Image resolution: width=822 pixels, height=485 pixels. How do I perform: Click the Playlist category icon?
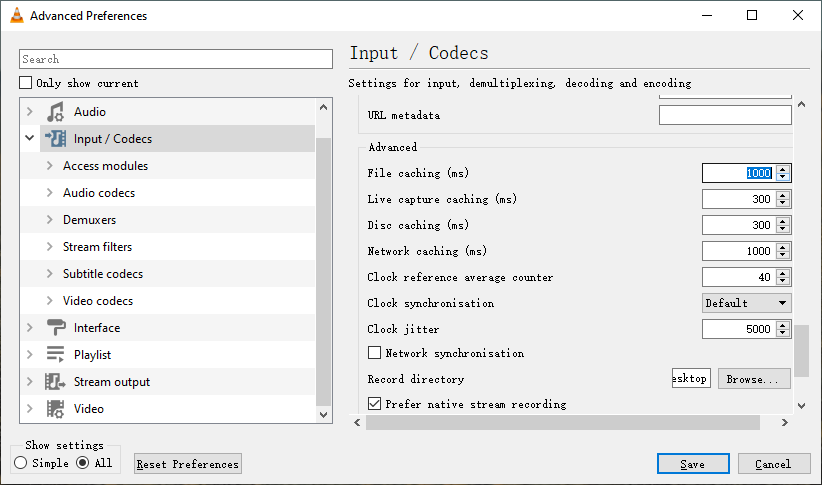pos(55,354)
